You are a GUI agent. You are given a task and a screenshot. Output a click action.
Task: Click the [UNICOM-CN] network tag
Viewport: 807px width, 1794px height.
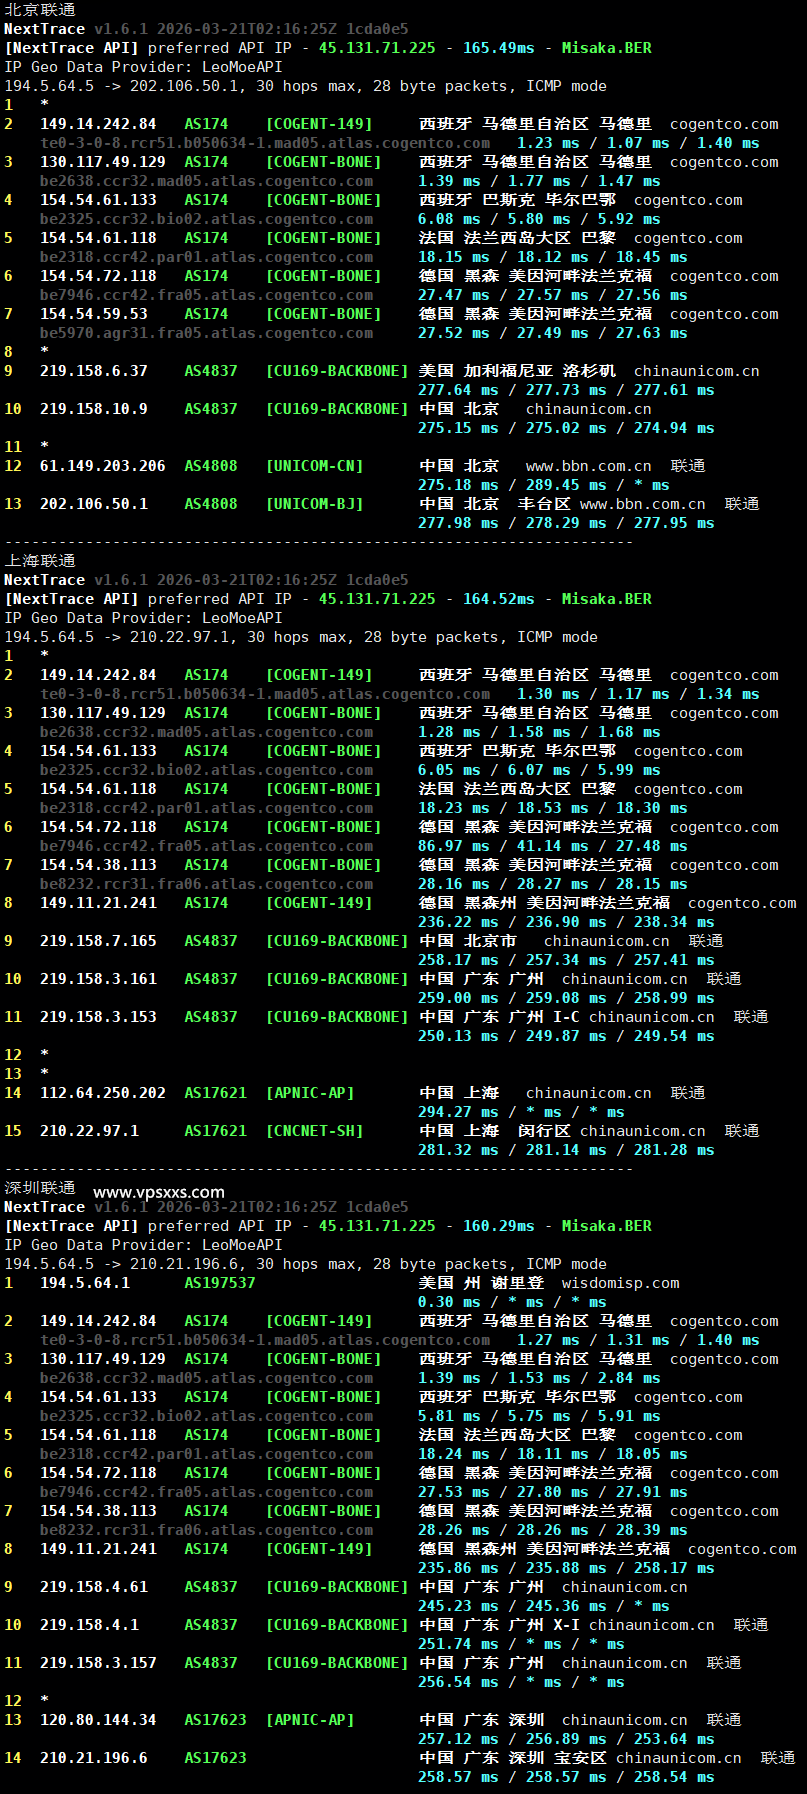tap(315, 466)
